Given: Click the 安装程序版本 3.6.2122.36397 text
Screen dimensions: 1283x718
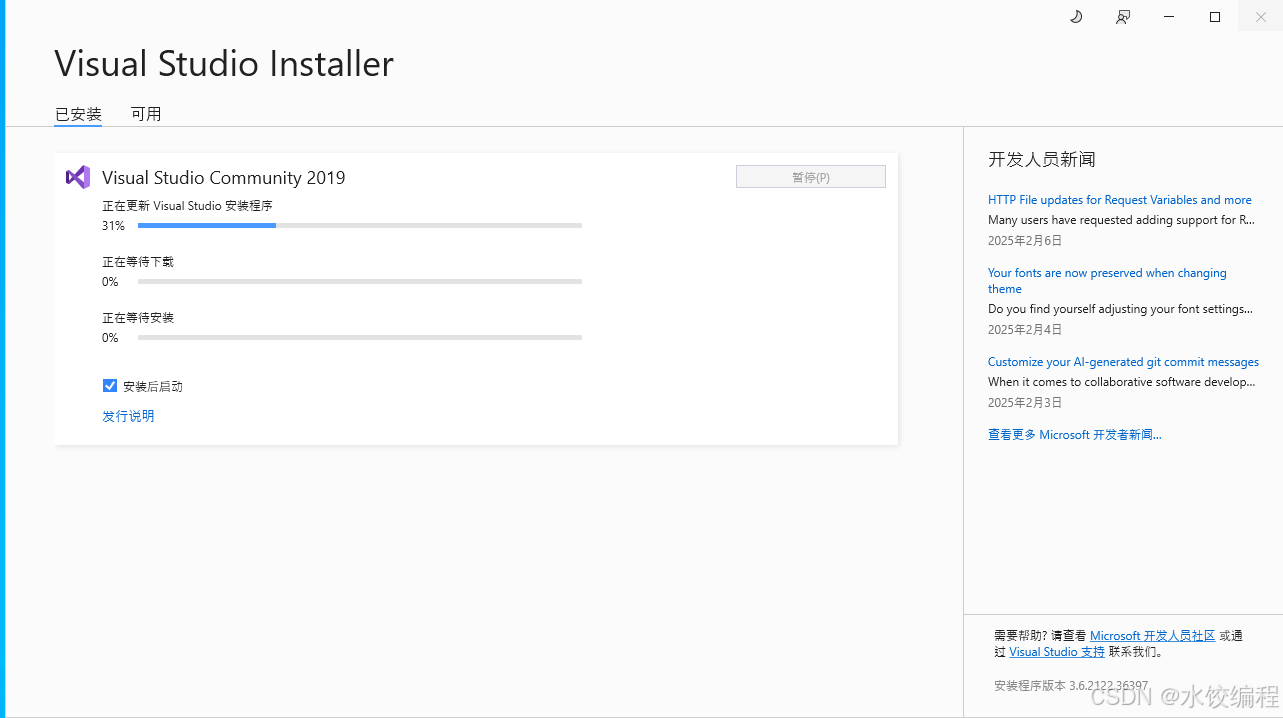Looking at the screenshot, I should click(x=1071, y=686).
